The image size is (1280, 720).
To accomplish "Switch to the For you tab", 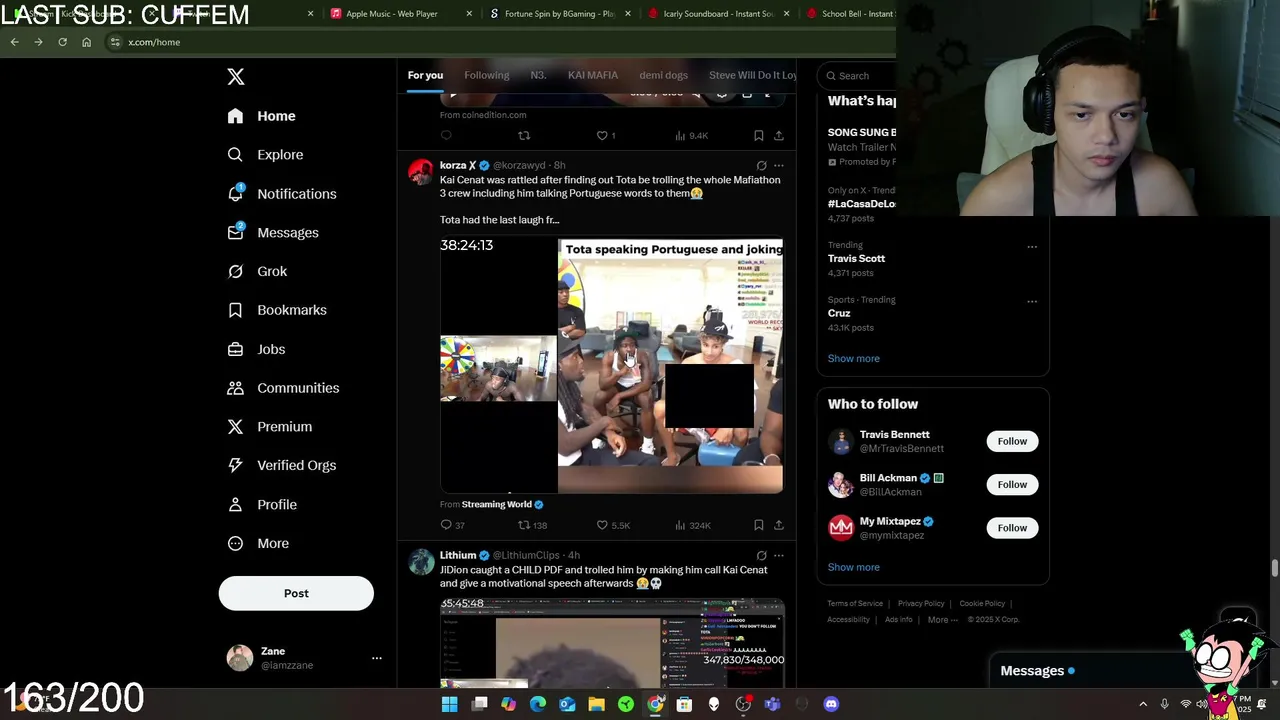I will (x=425, y=75).
